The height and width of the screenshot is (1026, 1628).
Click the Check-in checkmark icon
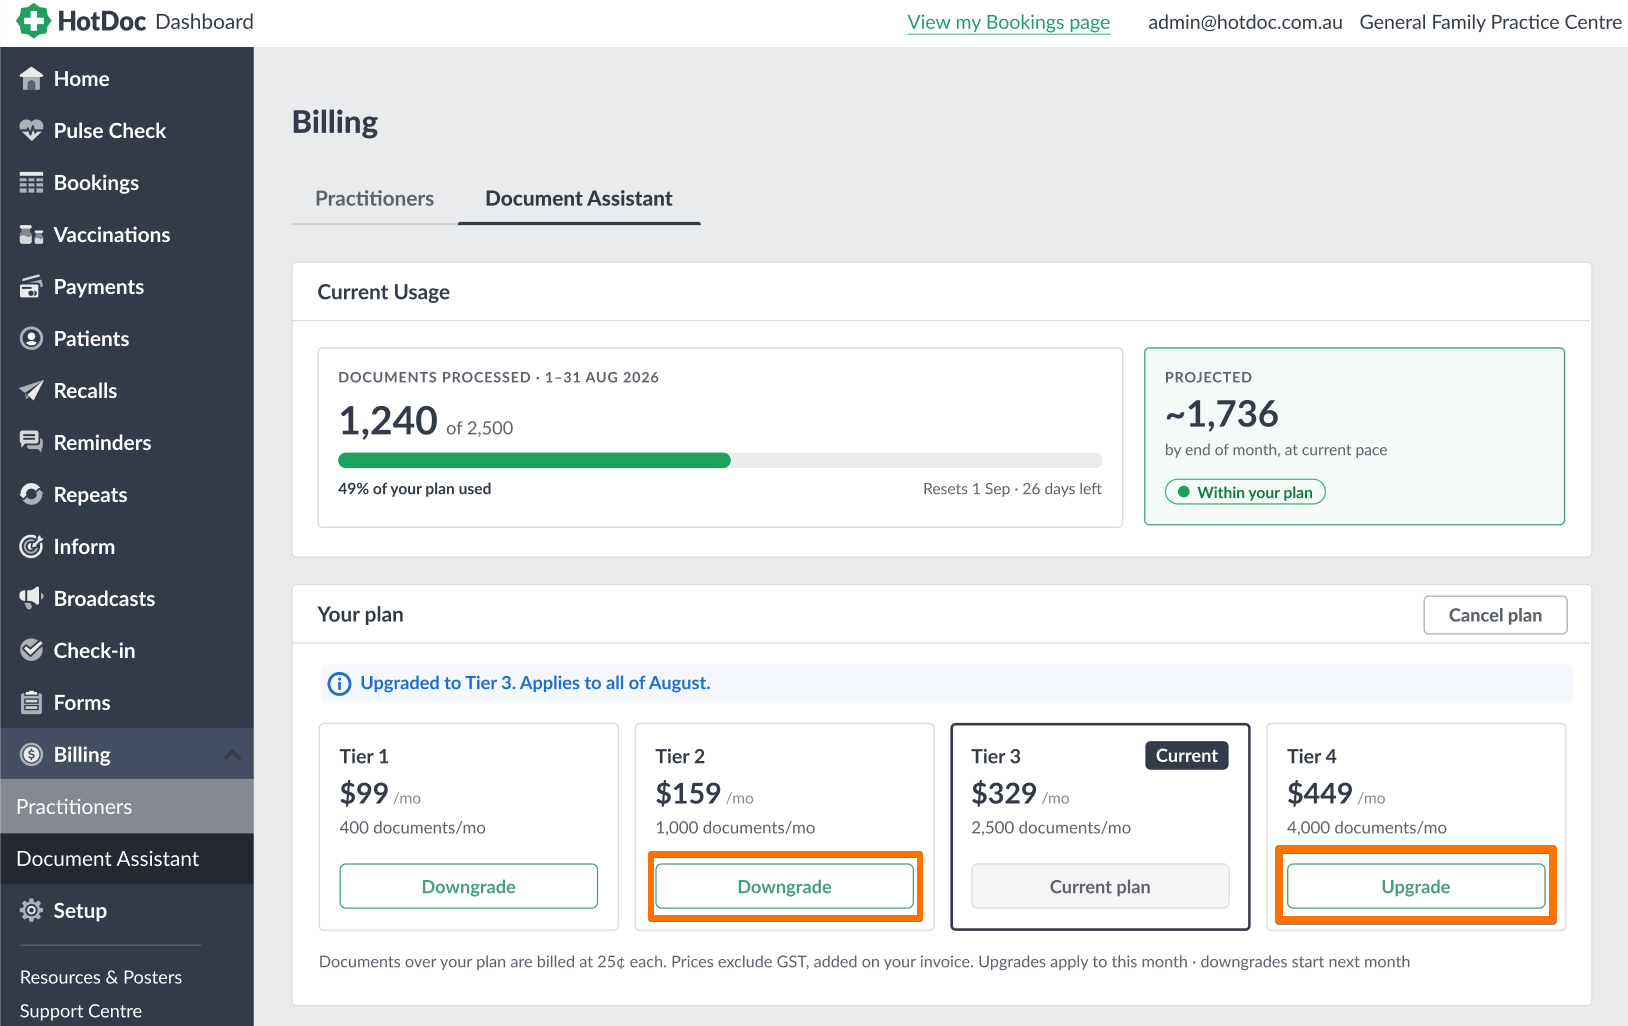[x=32, y=650]
